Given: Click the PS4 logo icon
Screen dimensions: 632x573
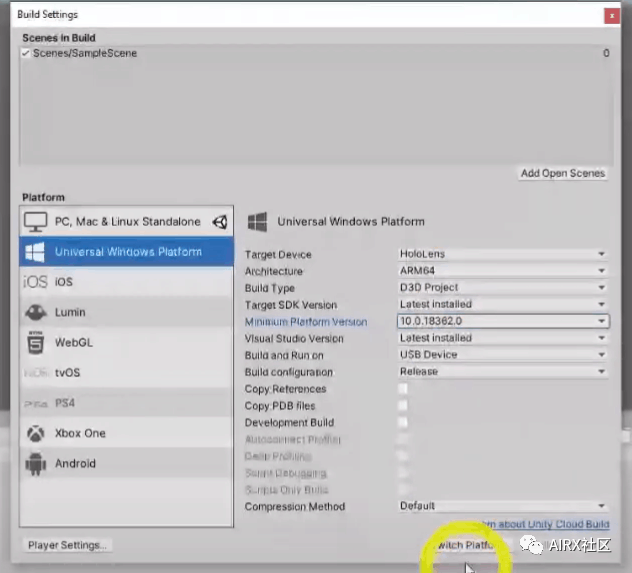Looking at the screenshot, I should [35, 403].
